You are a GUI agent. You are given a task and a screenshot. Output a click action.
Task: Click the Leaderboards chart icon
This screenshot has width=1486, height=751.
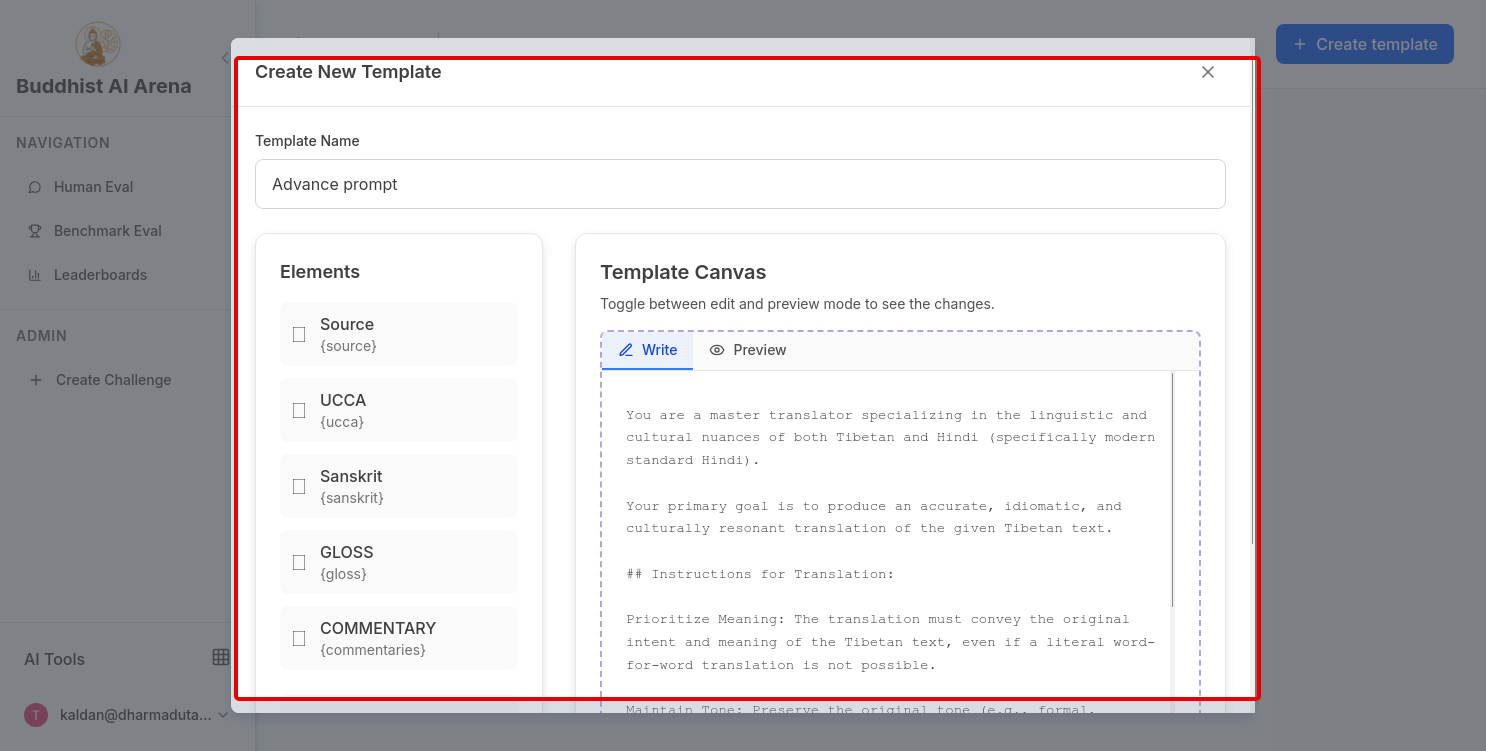35,275
